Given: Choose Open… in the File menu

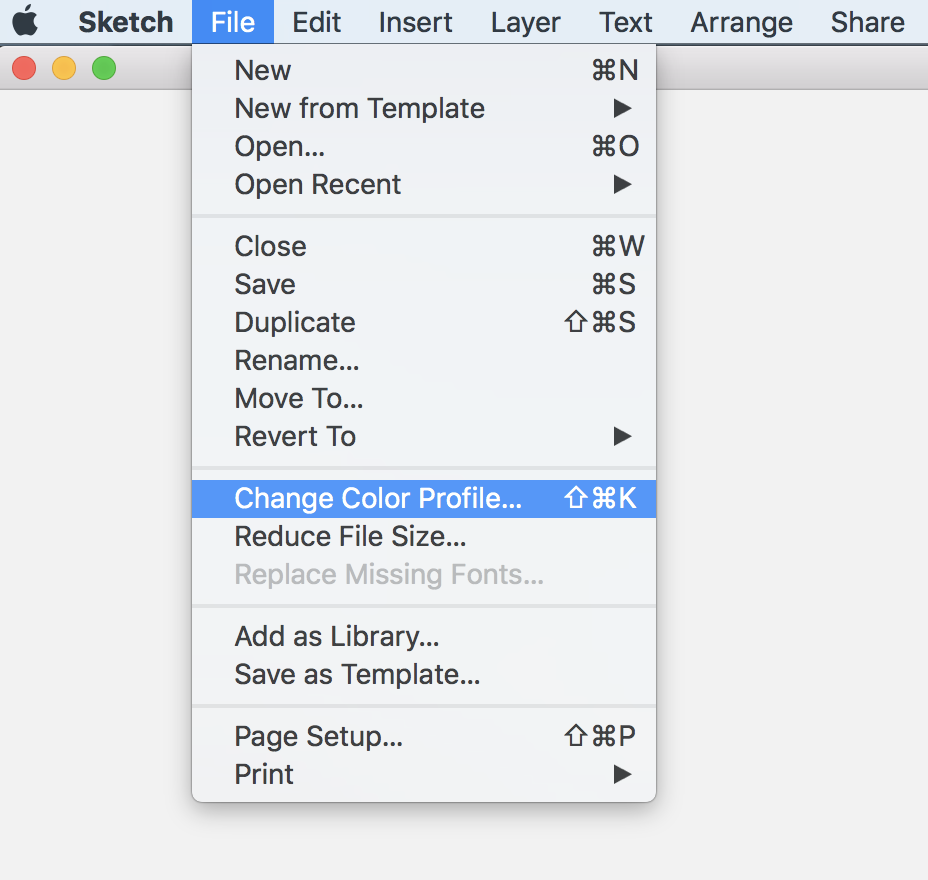Looking at the screenshot, I should 424,146.
